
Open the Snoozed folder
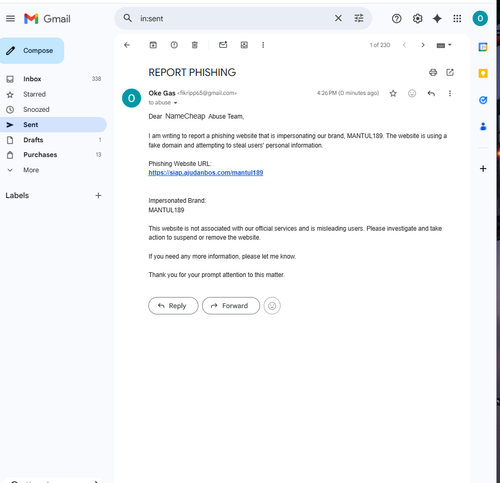pos(53,109)
